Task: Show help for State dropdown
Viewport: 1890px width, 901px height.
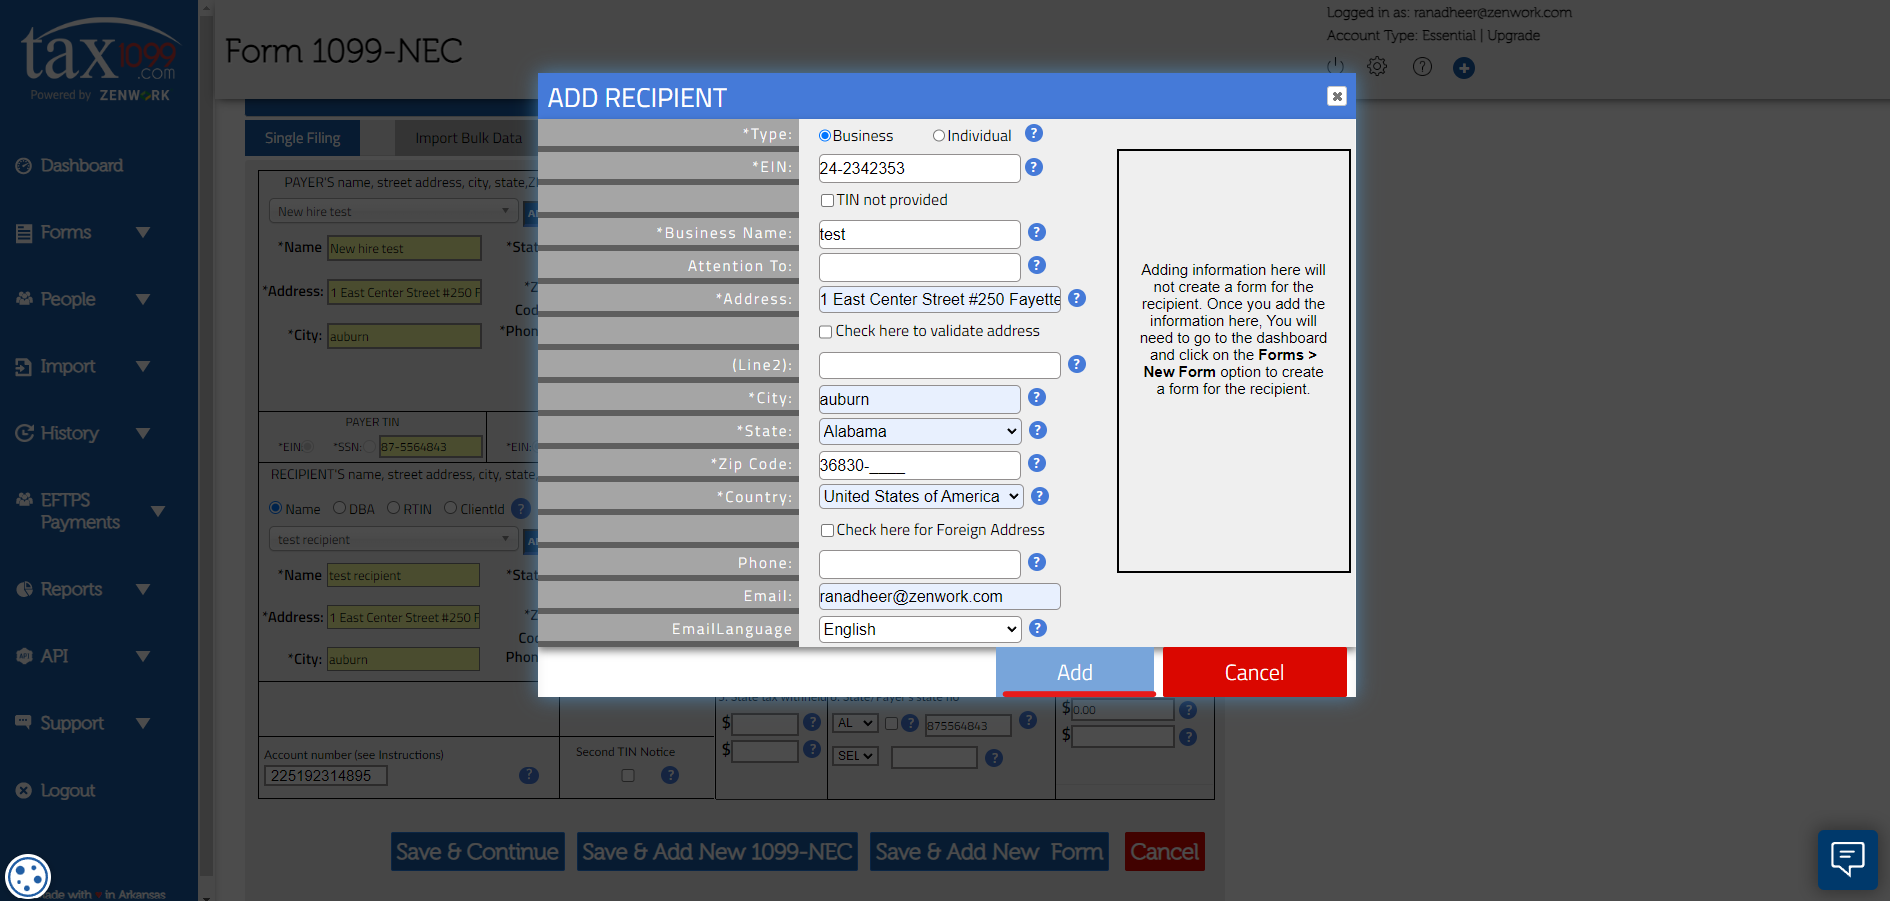Action: pyautogui.click(x=1038, y=430)
